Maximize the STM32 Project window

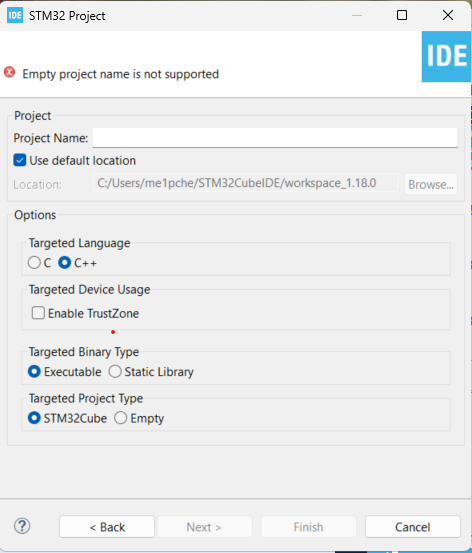click(402, 15)
